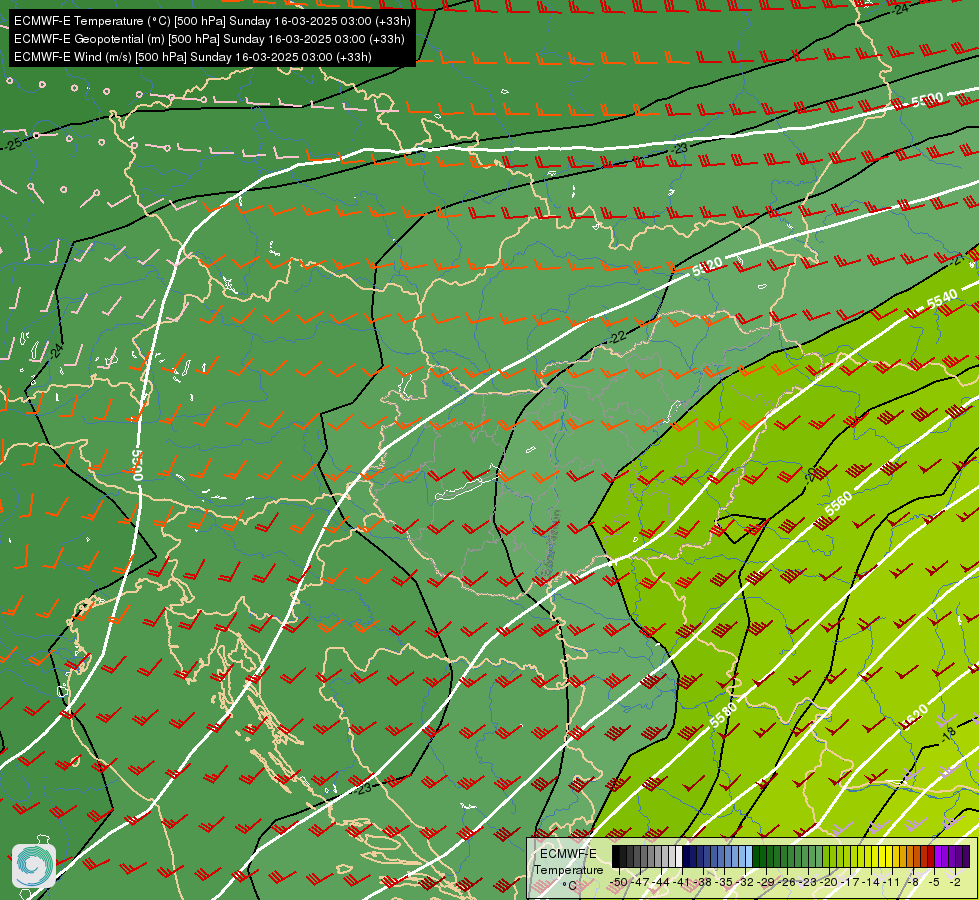Click the legend tick label -47
The height and width of the screenshot is (900, 979).
click(x=639, y=882)
